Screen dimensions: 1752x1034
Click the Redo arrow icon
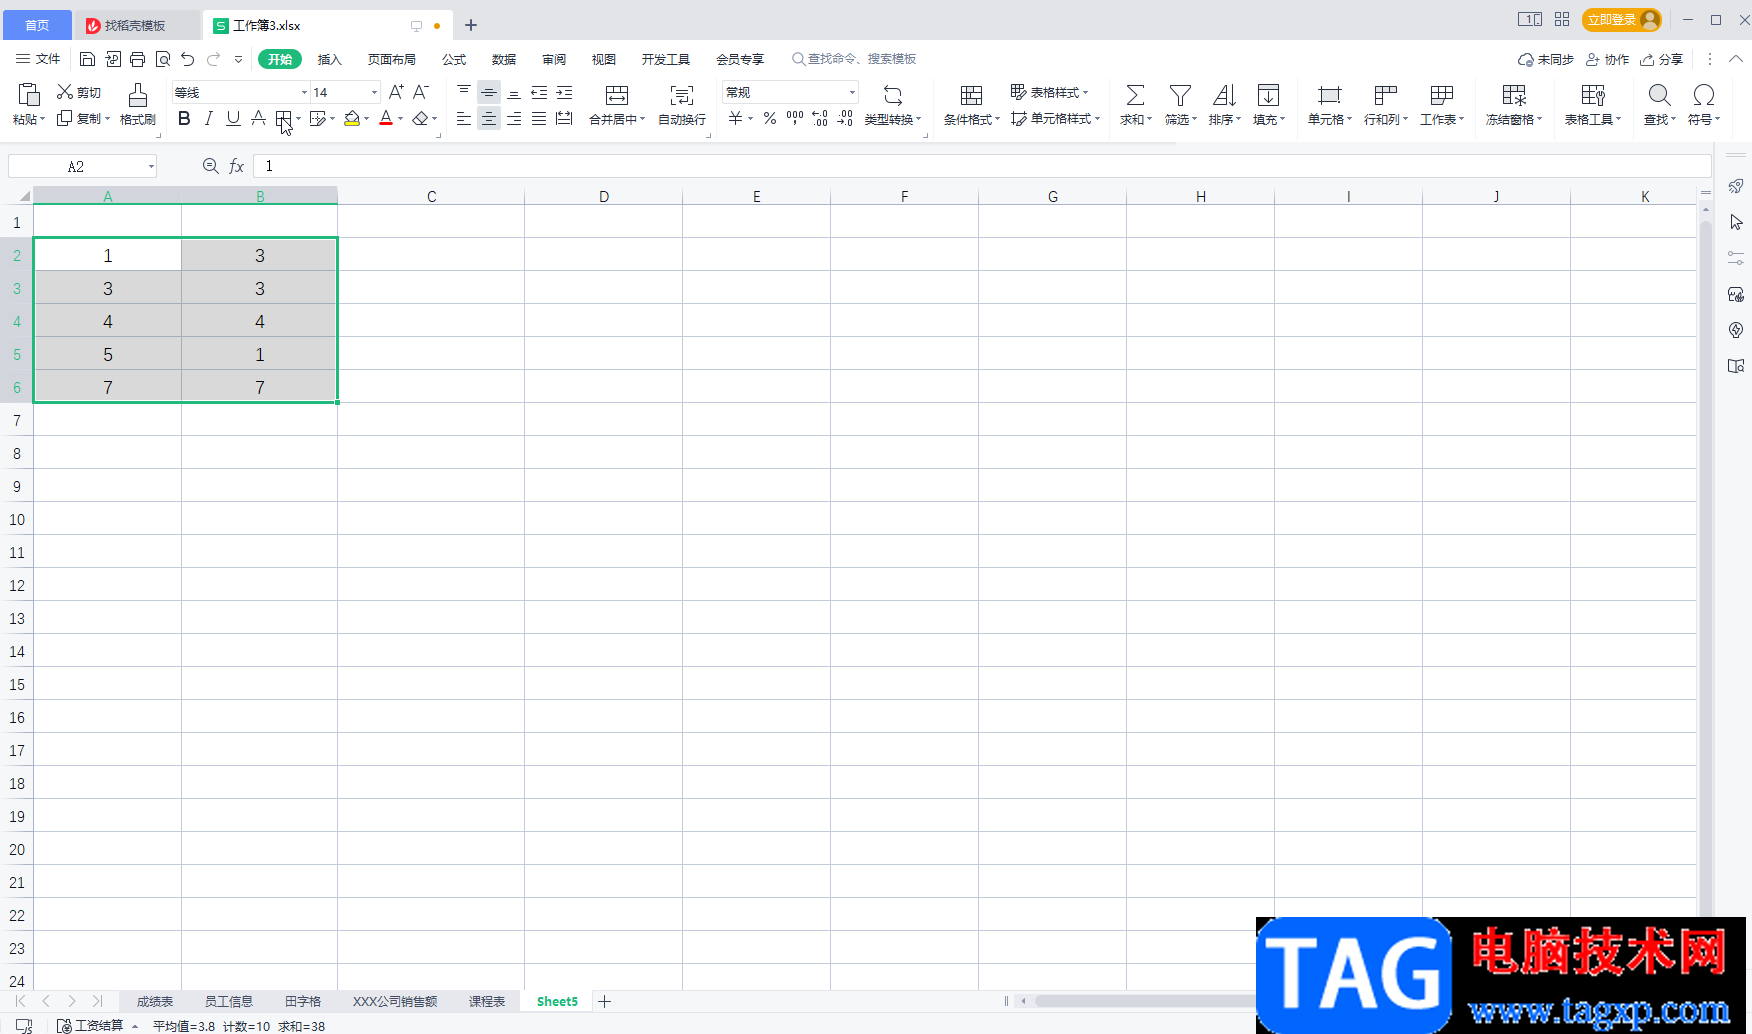pos(213,59)
